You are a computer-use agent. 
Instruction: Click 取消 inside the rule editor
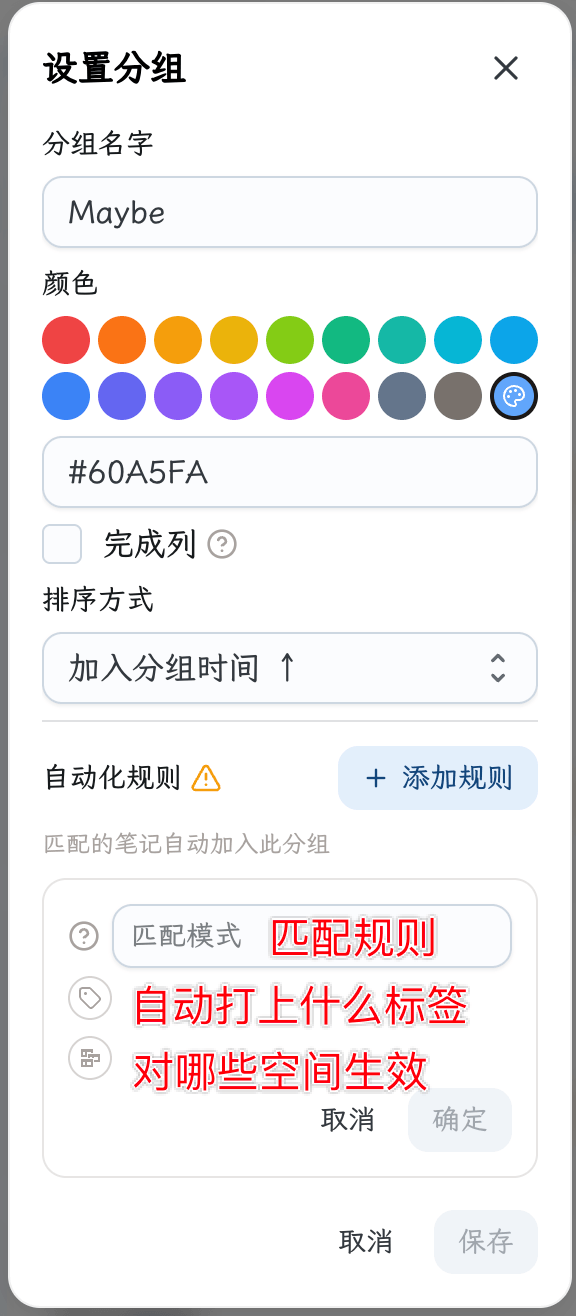click(348, 1120)
